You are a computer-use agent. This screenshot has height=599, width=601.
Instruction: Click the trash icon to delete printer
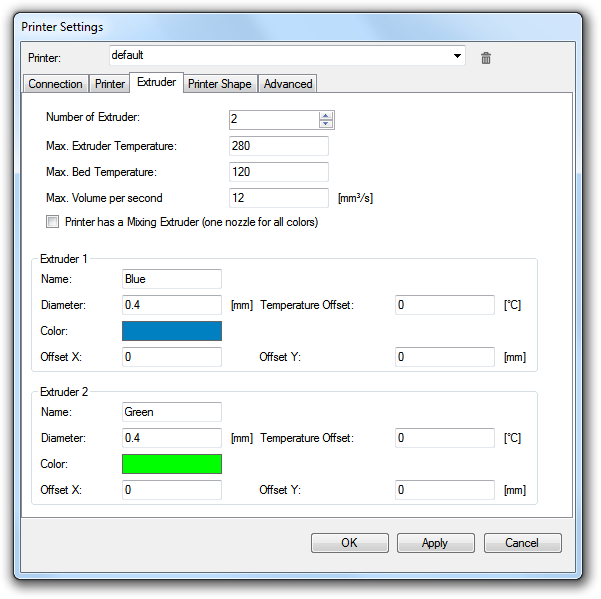pyautogui.click(x=486, y=58)
